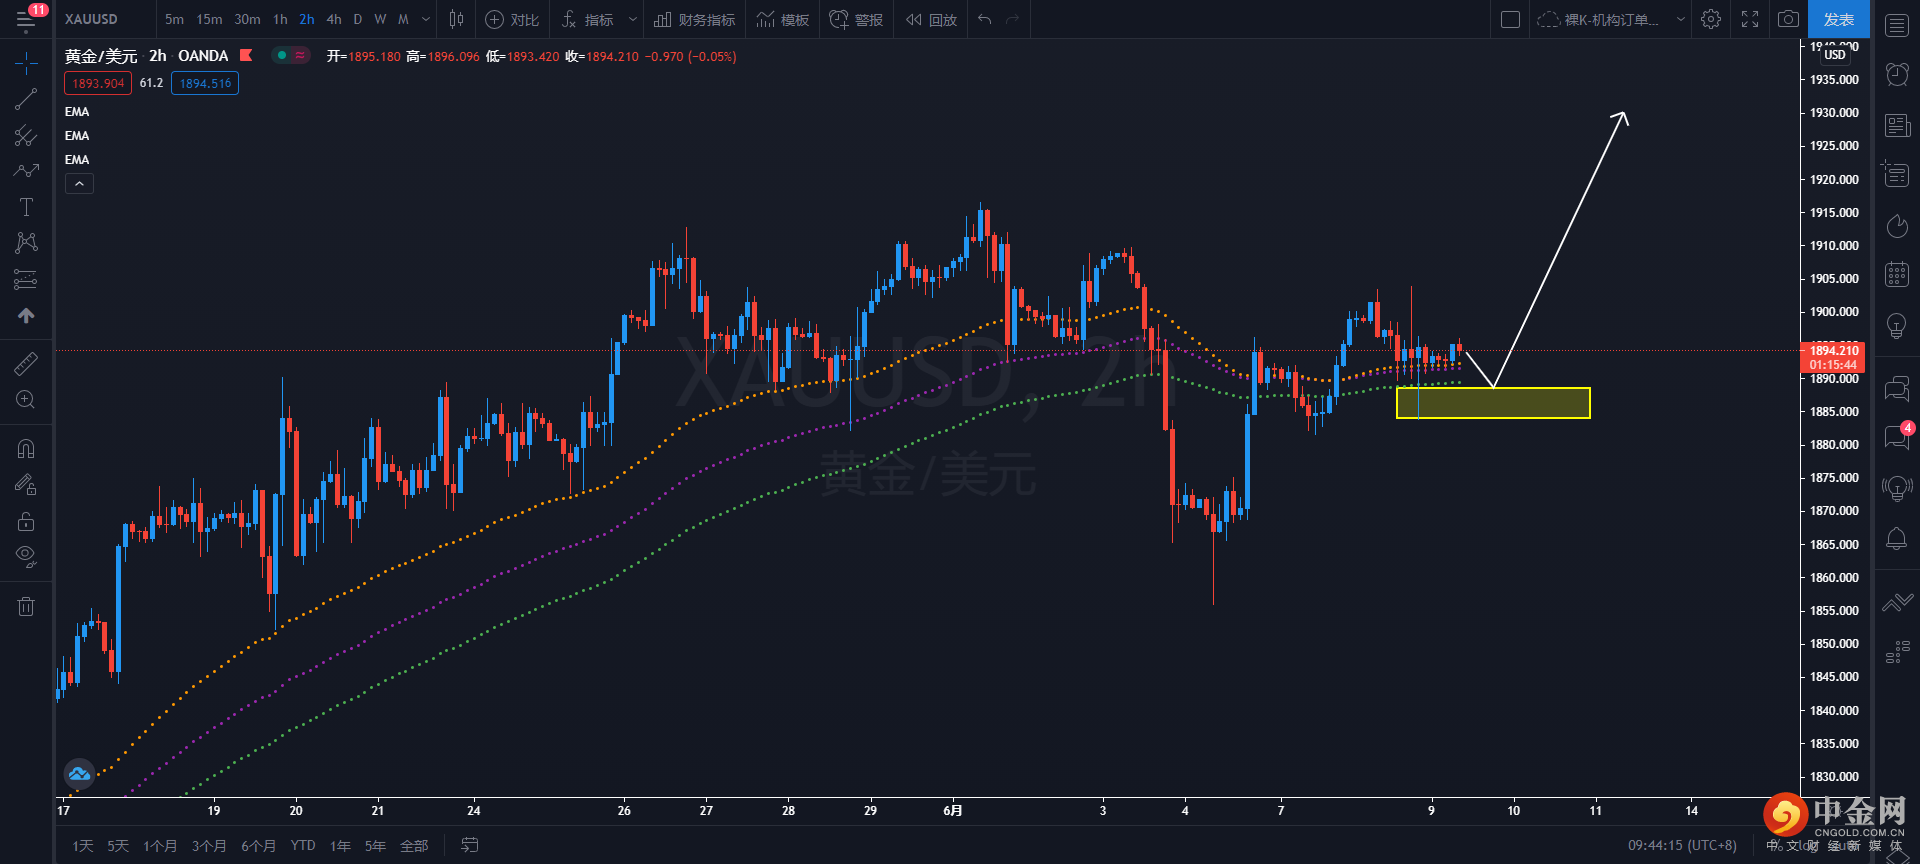This screenshot has height=864, width=1920.
Task: Click the XAUUSD symbol search field
Action: click(92, 20)
